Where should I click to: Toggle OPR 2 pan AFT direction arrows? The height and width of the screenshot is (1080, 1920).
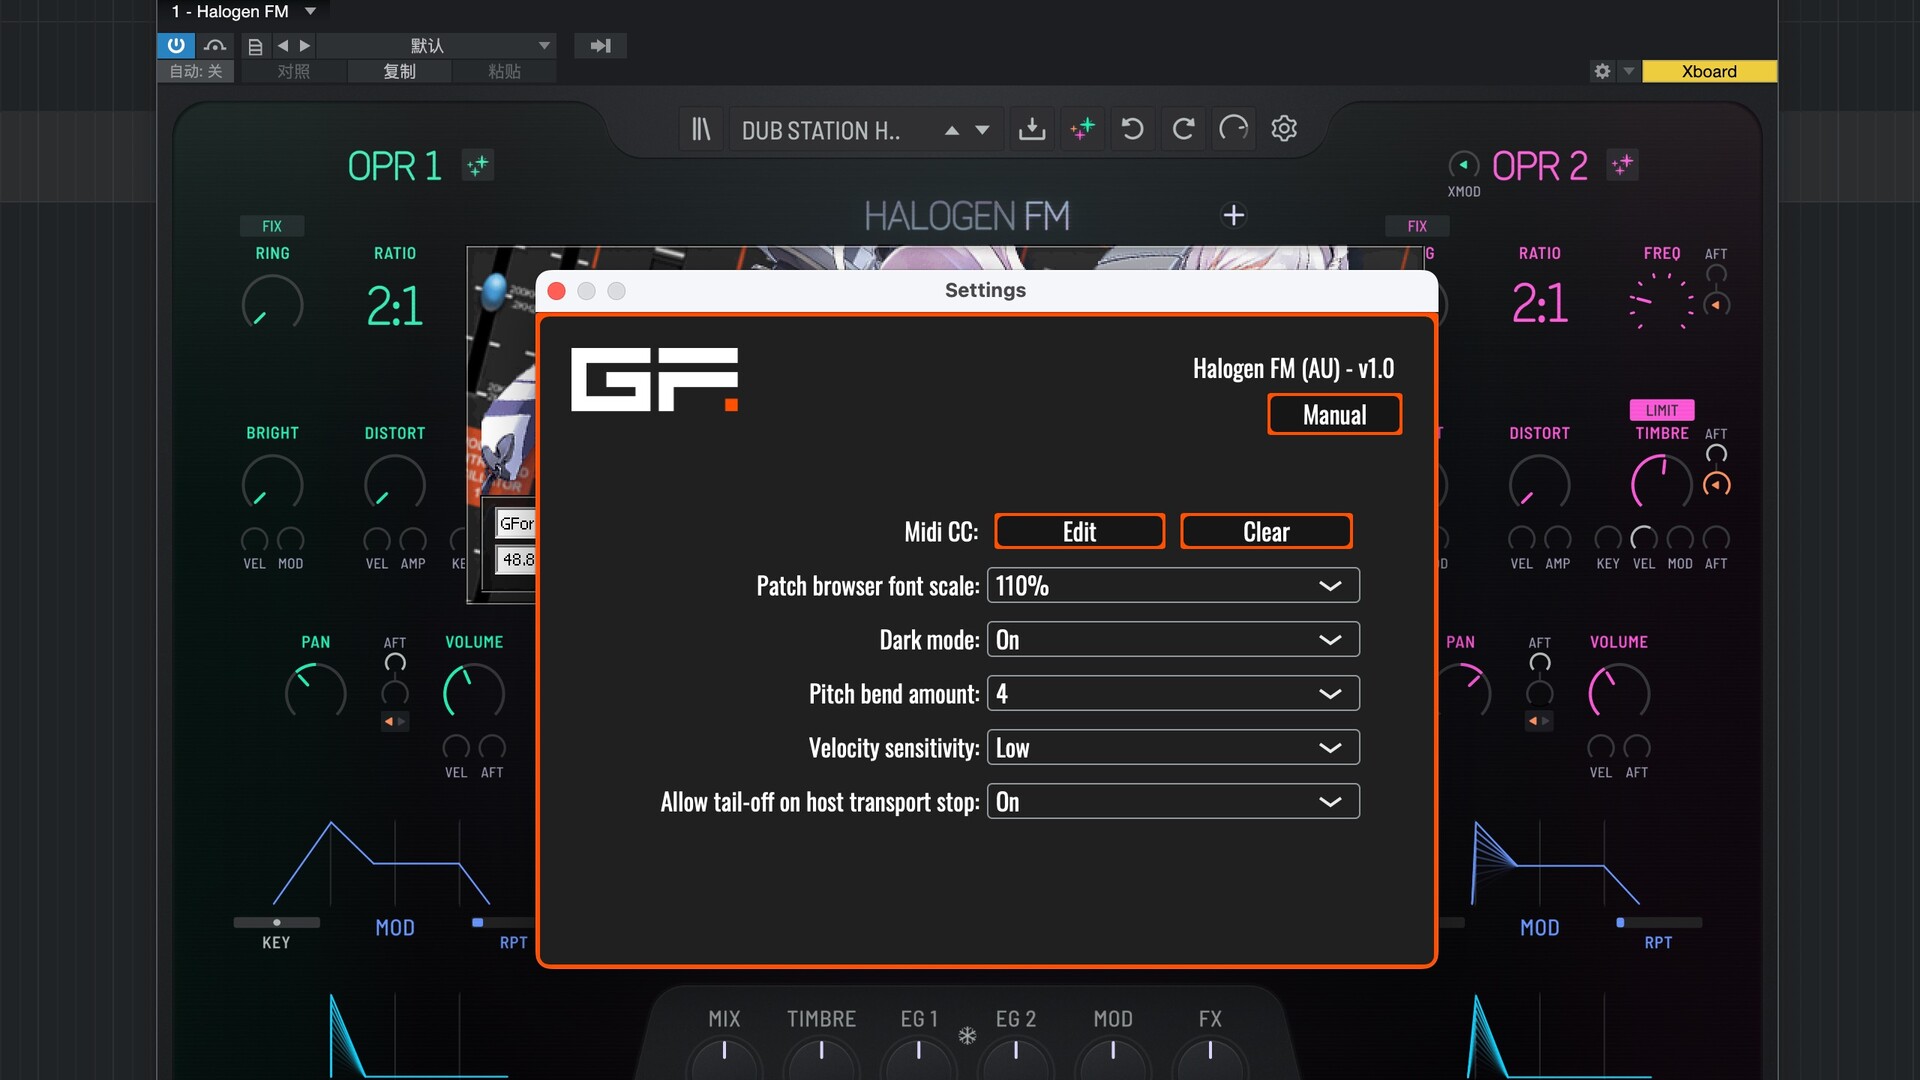coord(1540,721)
